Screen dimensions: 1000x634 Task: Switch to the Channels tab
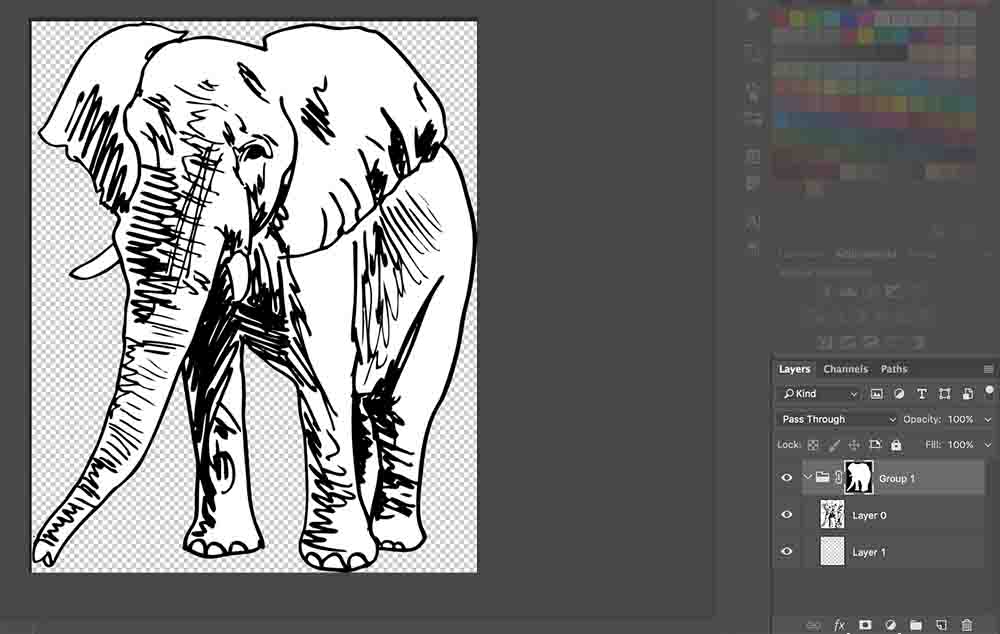tap(846, 369)
